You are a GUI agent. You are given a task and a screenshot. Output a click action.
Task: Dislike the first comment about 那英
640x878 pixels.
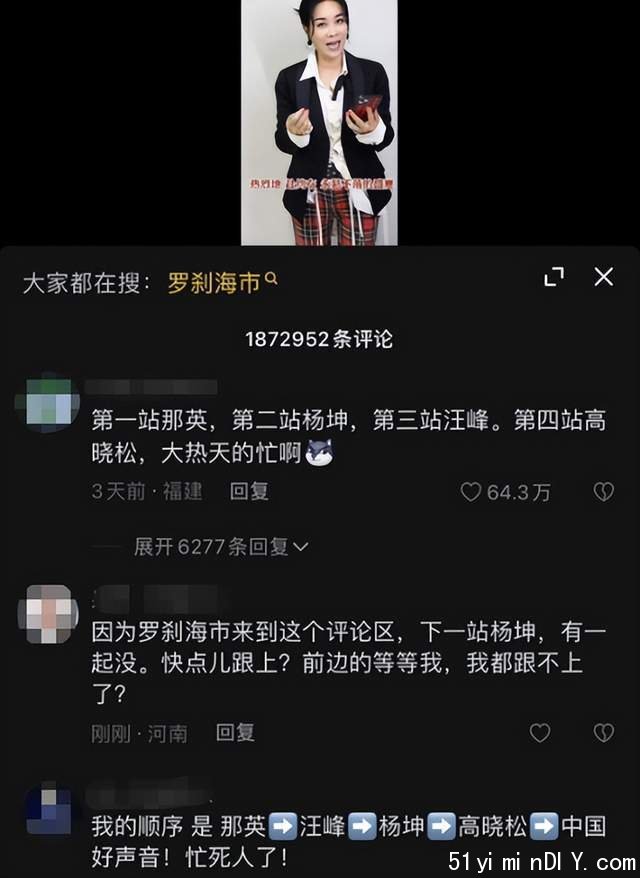click(x=604, y=492)
